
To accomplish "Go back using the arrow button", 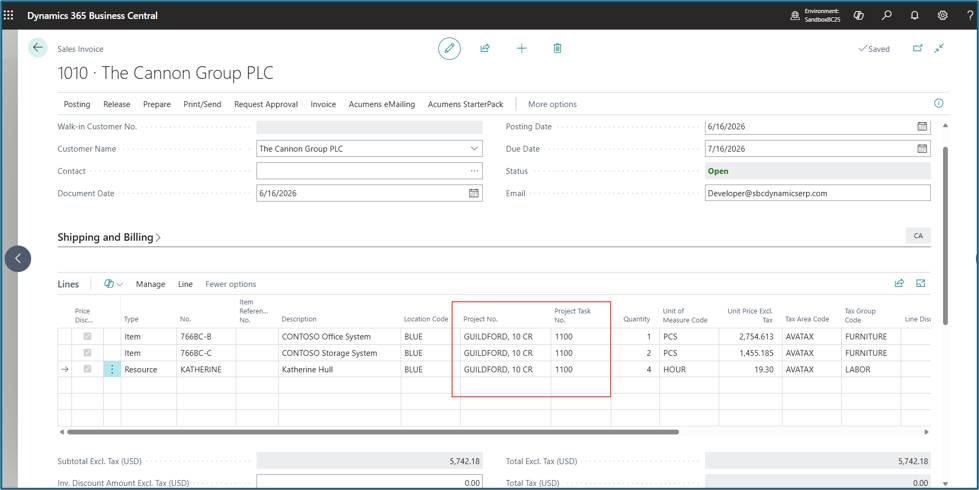I will (x=37, y=48).
